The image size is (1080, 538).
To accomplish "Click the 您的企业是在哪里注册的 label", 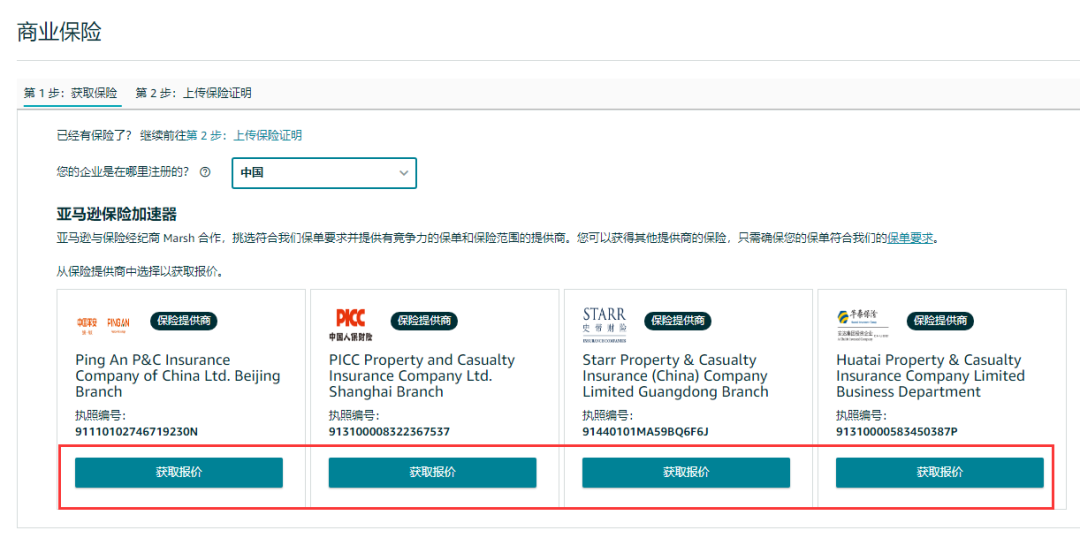I will (123, 173).
